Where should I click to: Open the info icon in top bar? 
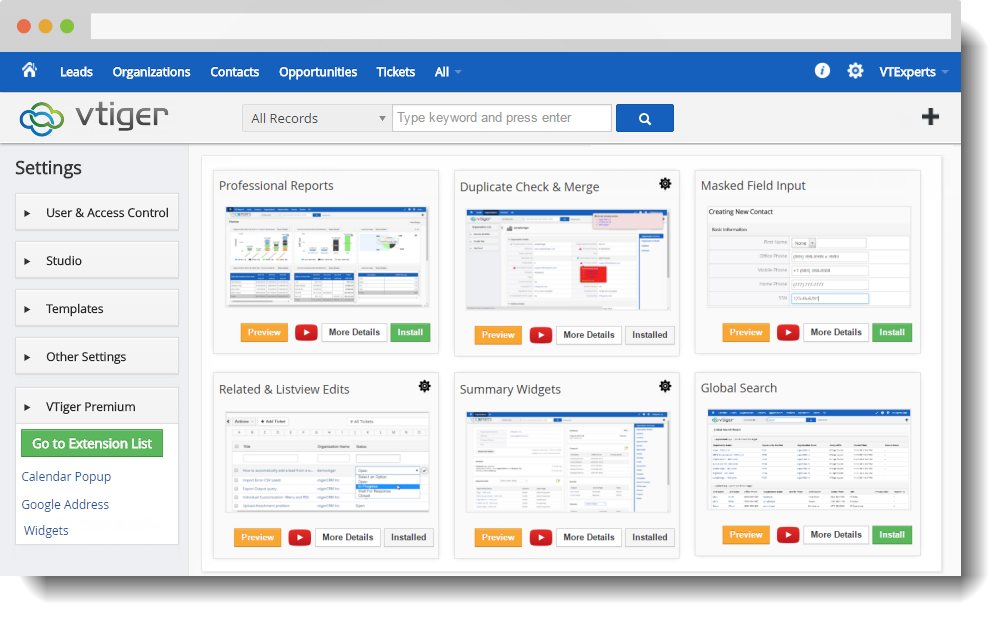[822, 71]
